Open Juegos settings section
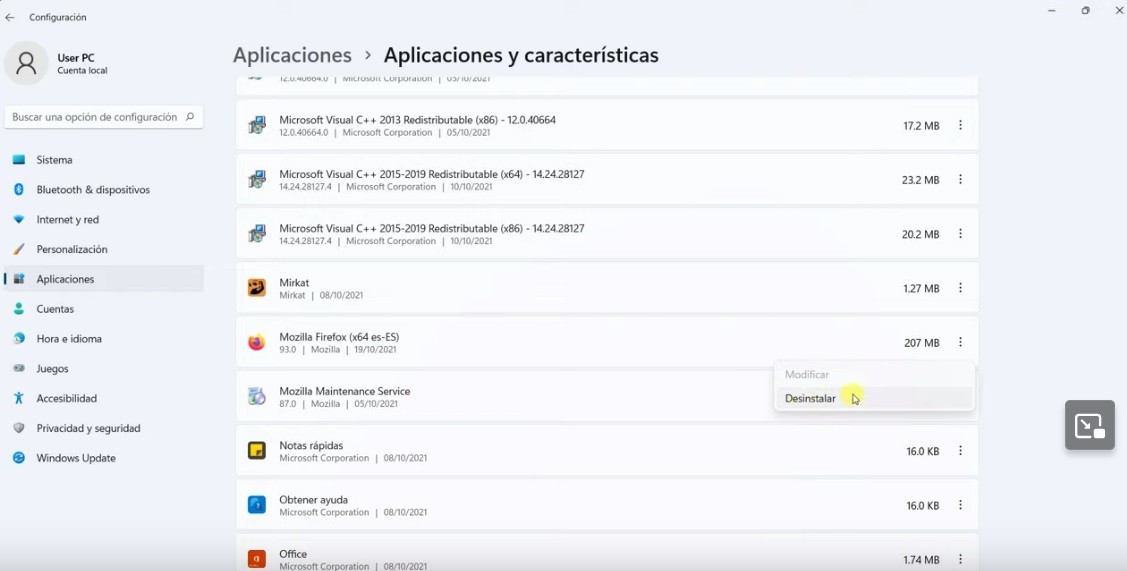Viewport: 1127px width, 571px height. tap(104, 368)
